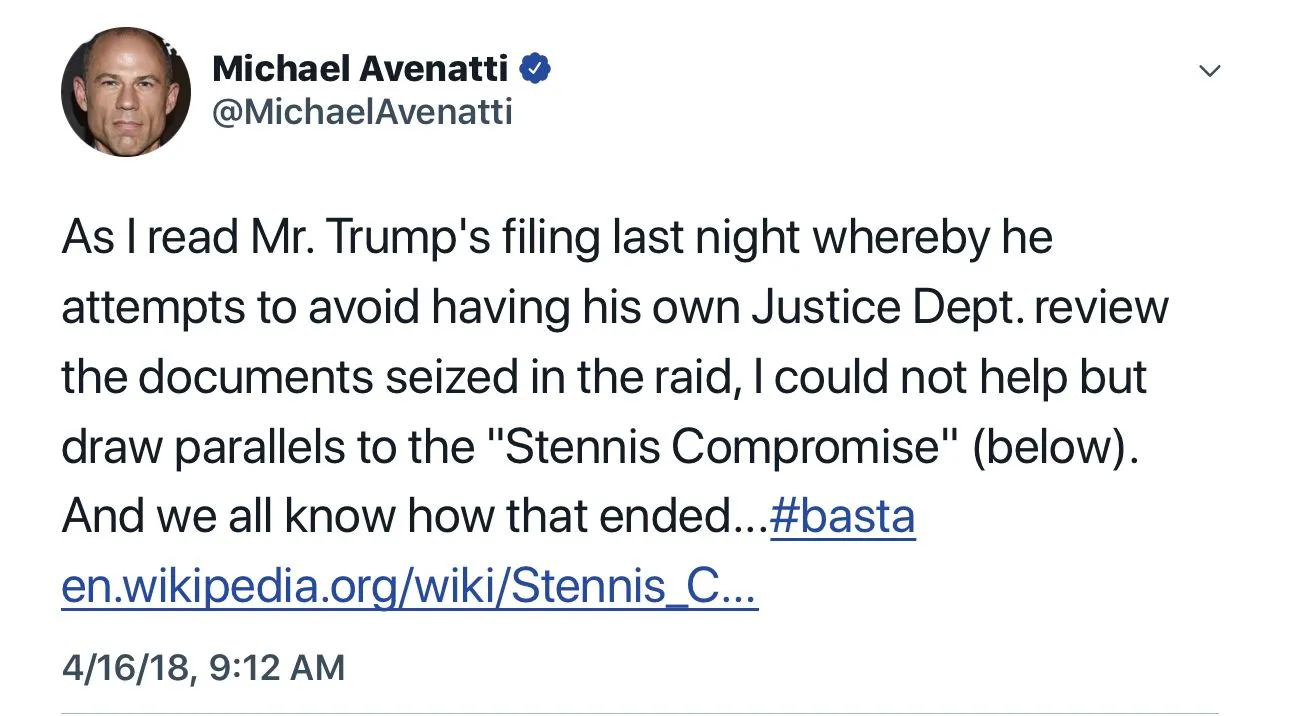Click the word "(below)" in tweet
This screenshot has height=716, width=1307.
[1055, 448]
